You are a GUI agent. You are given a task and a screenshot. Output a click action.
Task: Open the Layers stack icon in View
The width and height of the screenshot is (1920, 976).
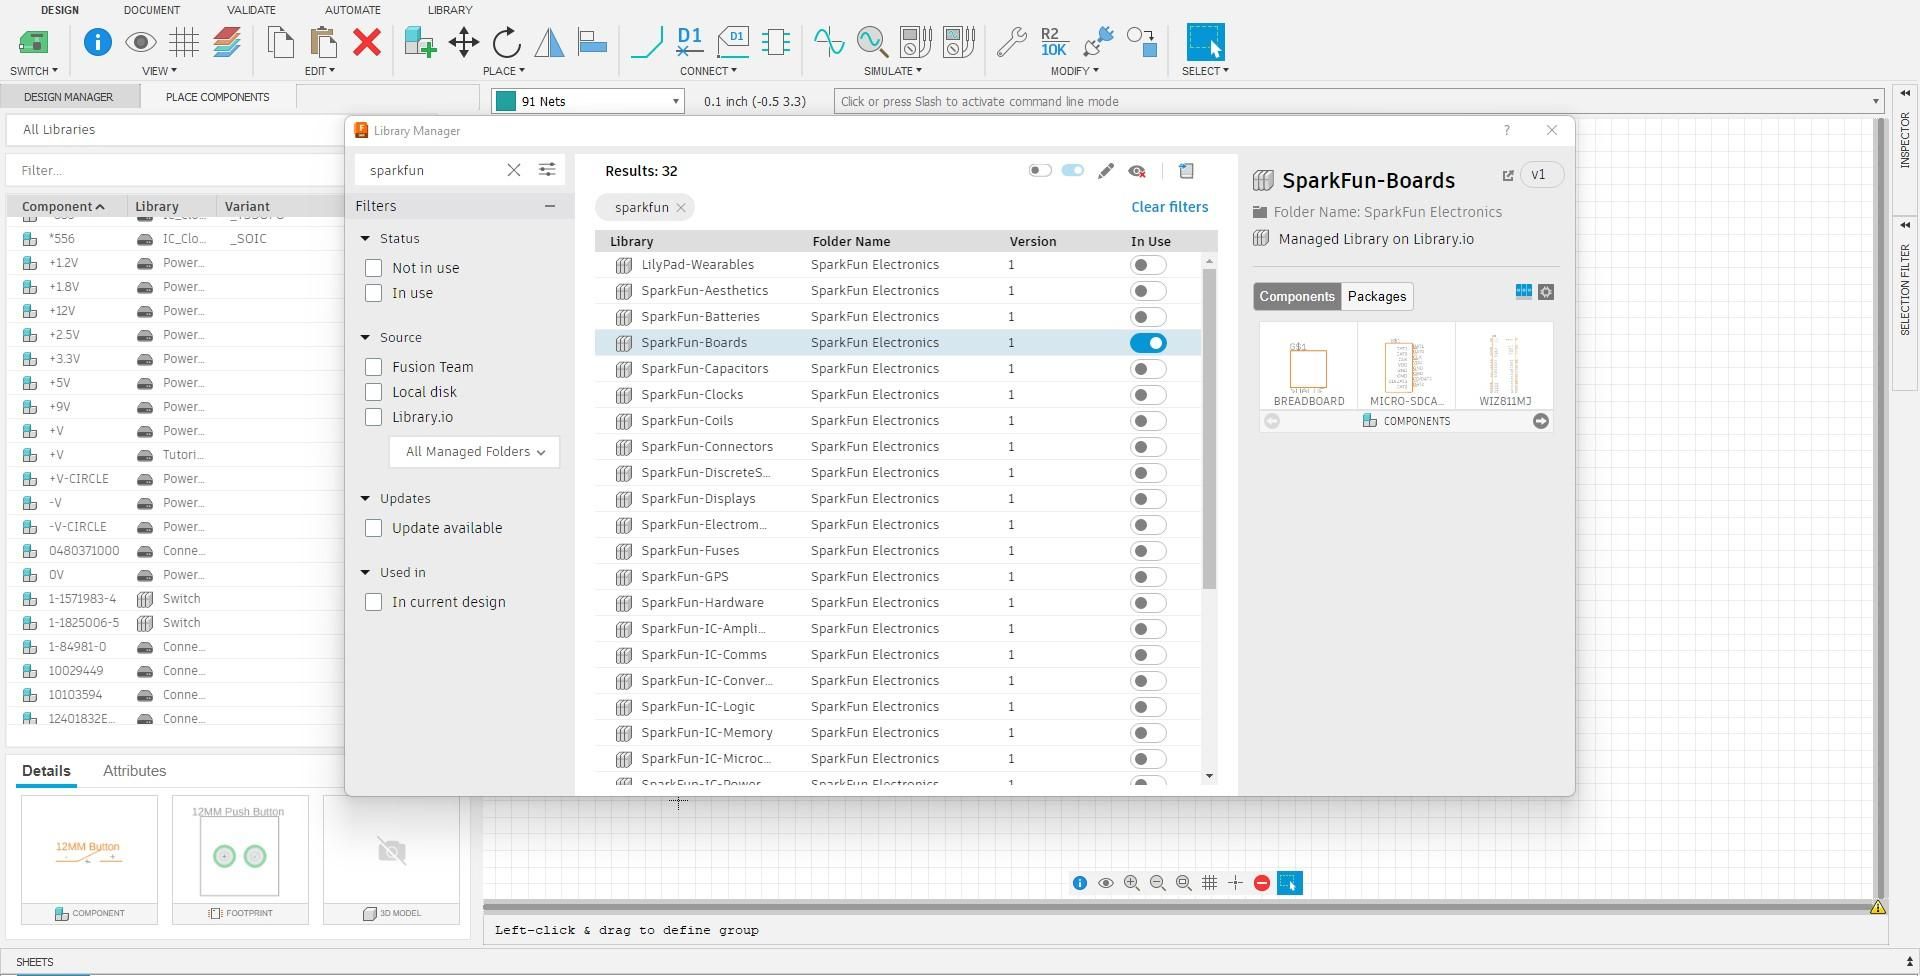(228, 42)
